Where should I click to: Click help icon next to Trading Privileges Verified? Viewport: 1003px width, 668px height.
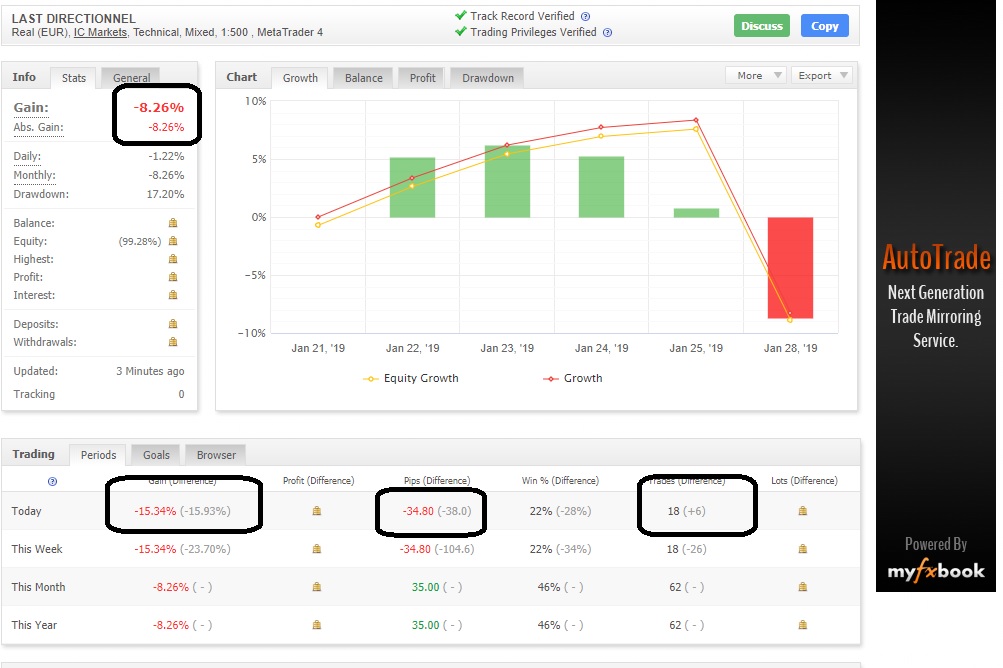pyautogui.click(x=608, y=33)
